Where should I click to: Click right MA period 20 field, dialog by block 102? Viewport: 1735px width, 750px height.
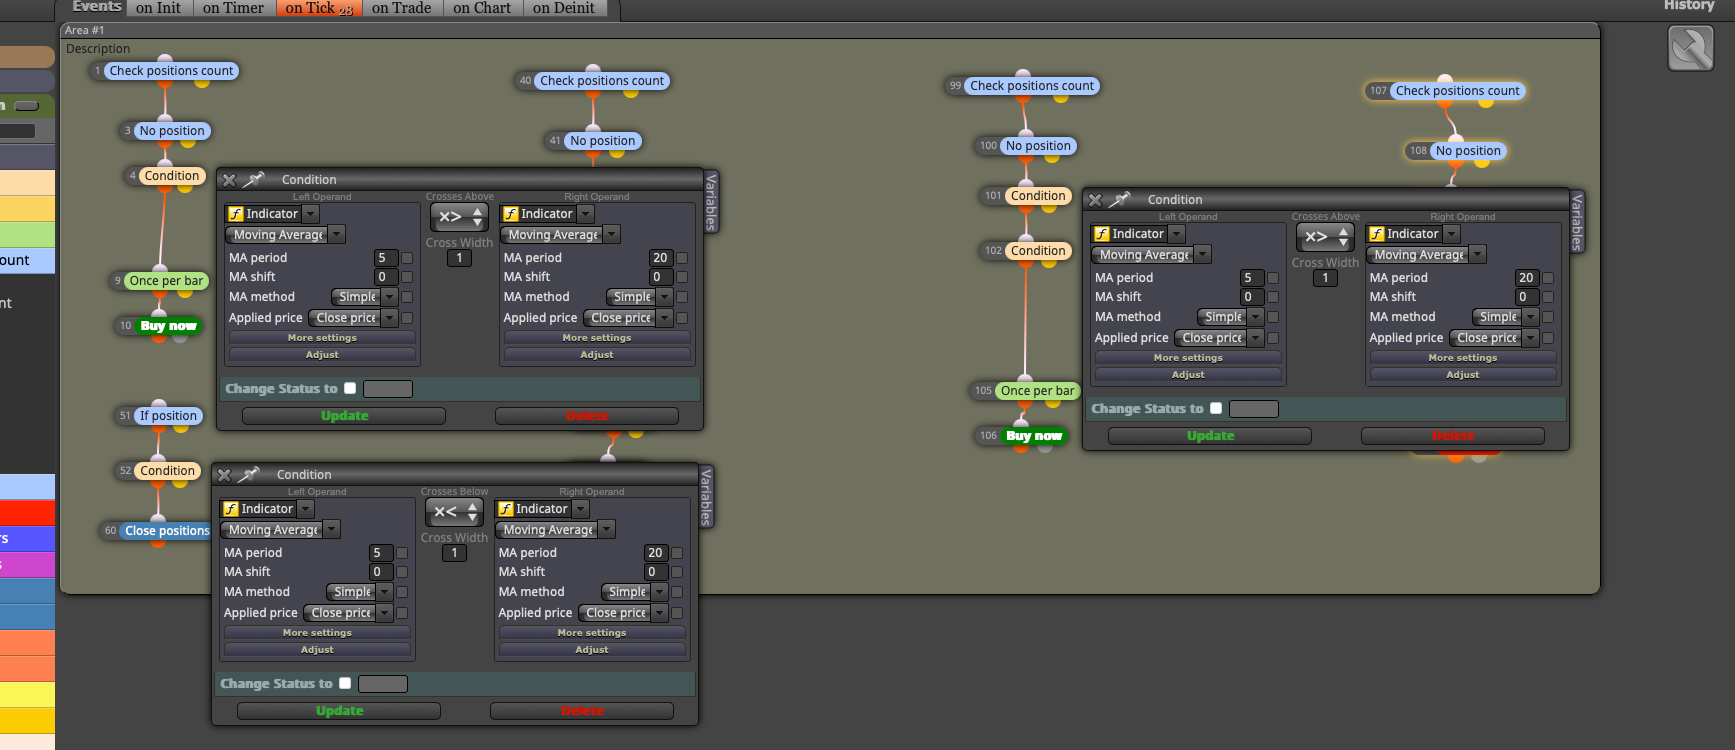click(x=1526, y=278)
